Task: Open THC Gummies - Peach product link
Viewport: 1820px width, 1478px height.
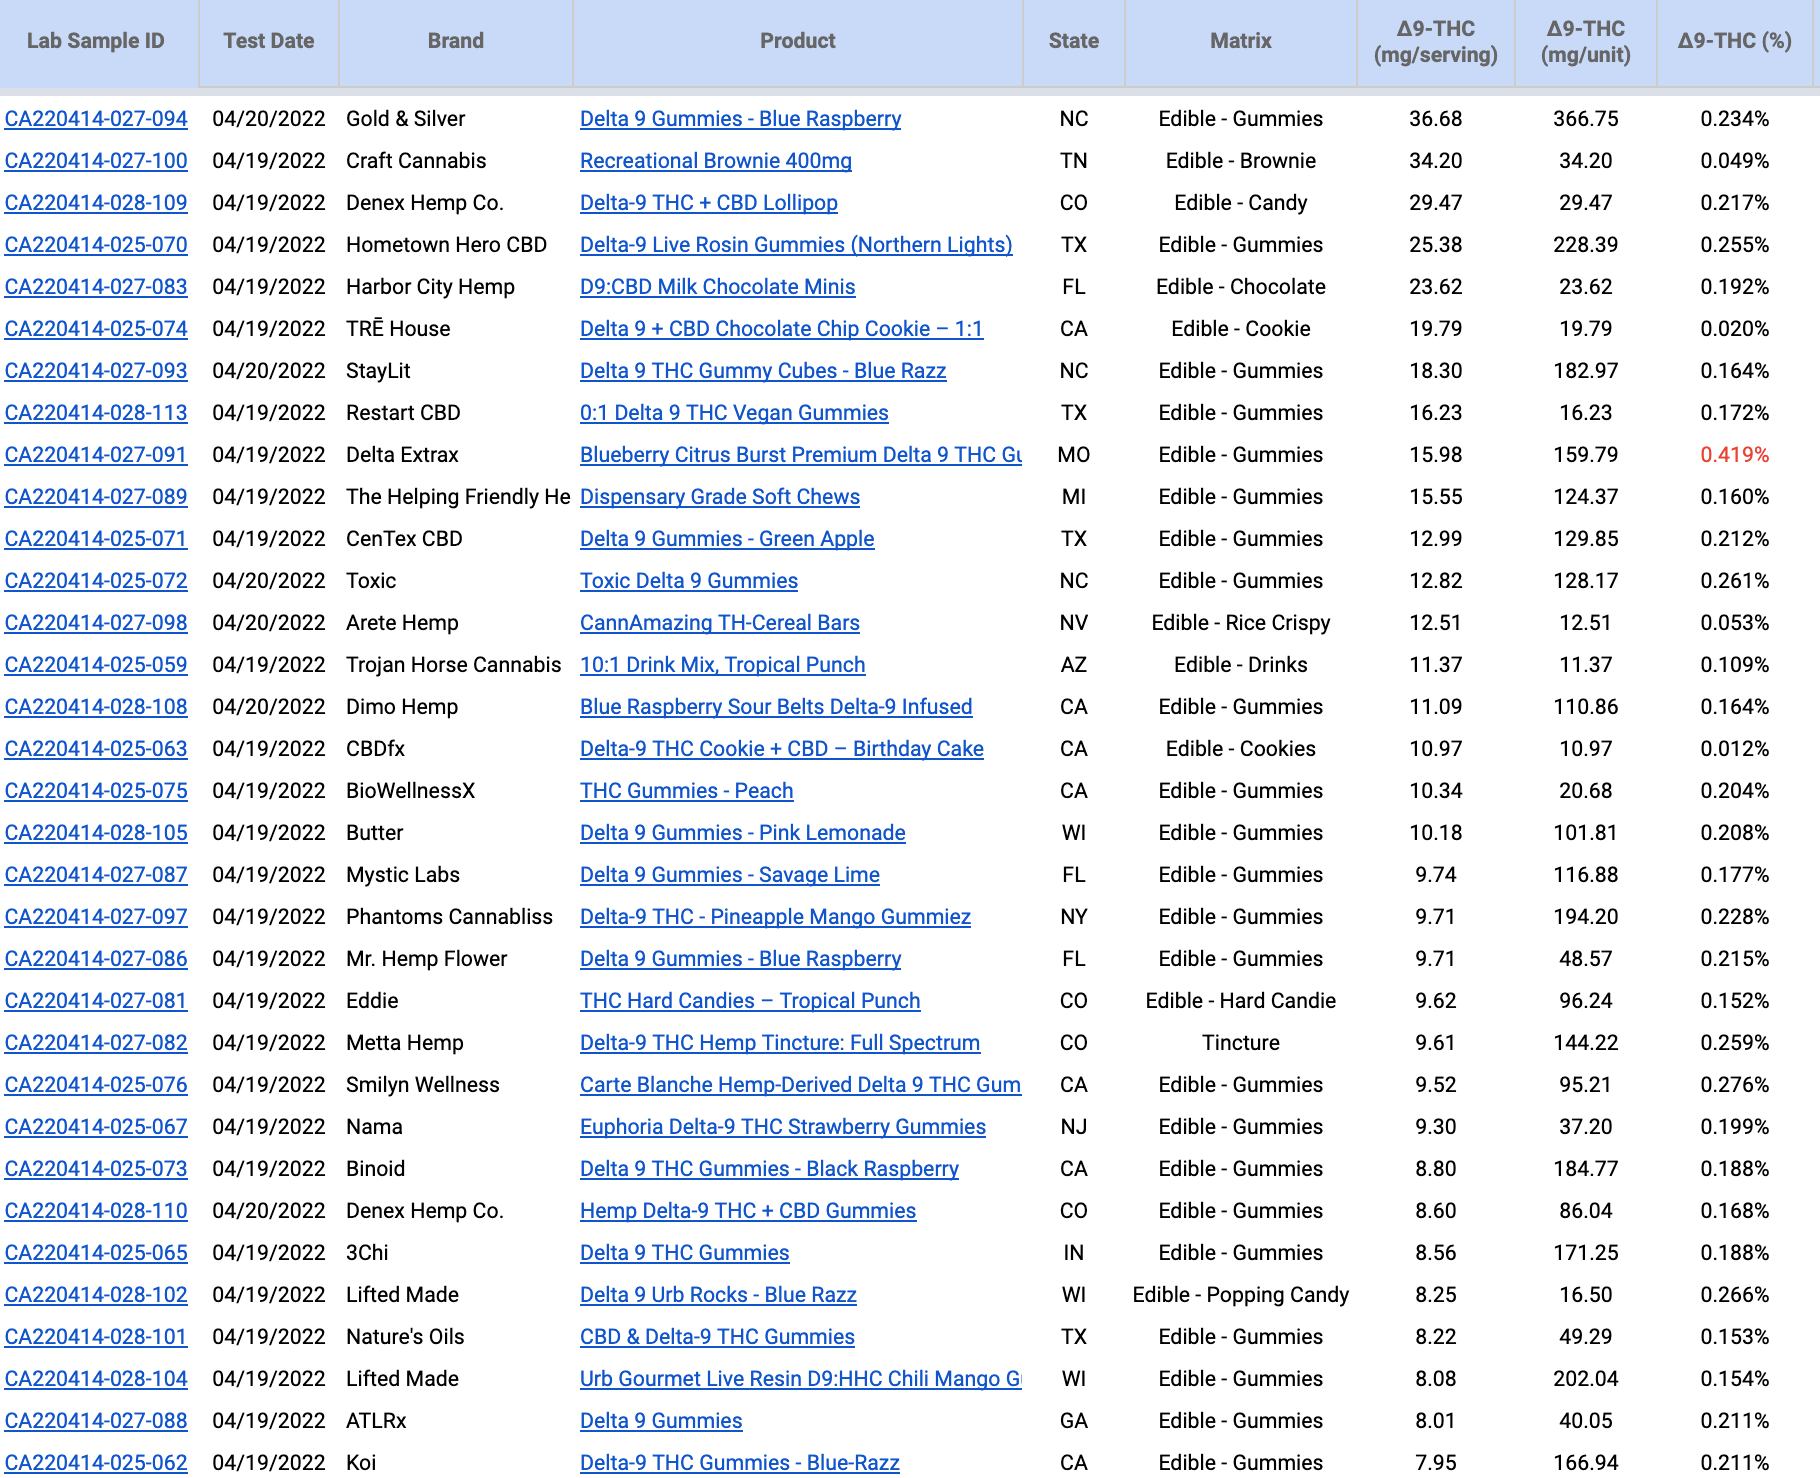Action: point(686,791)
